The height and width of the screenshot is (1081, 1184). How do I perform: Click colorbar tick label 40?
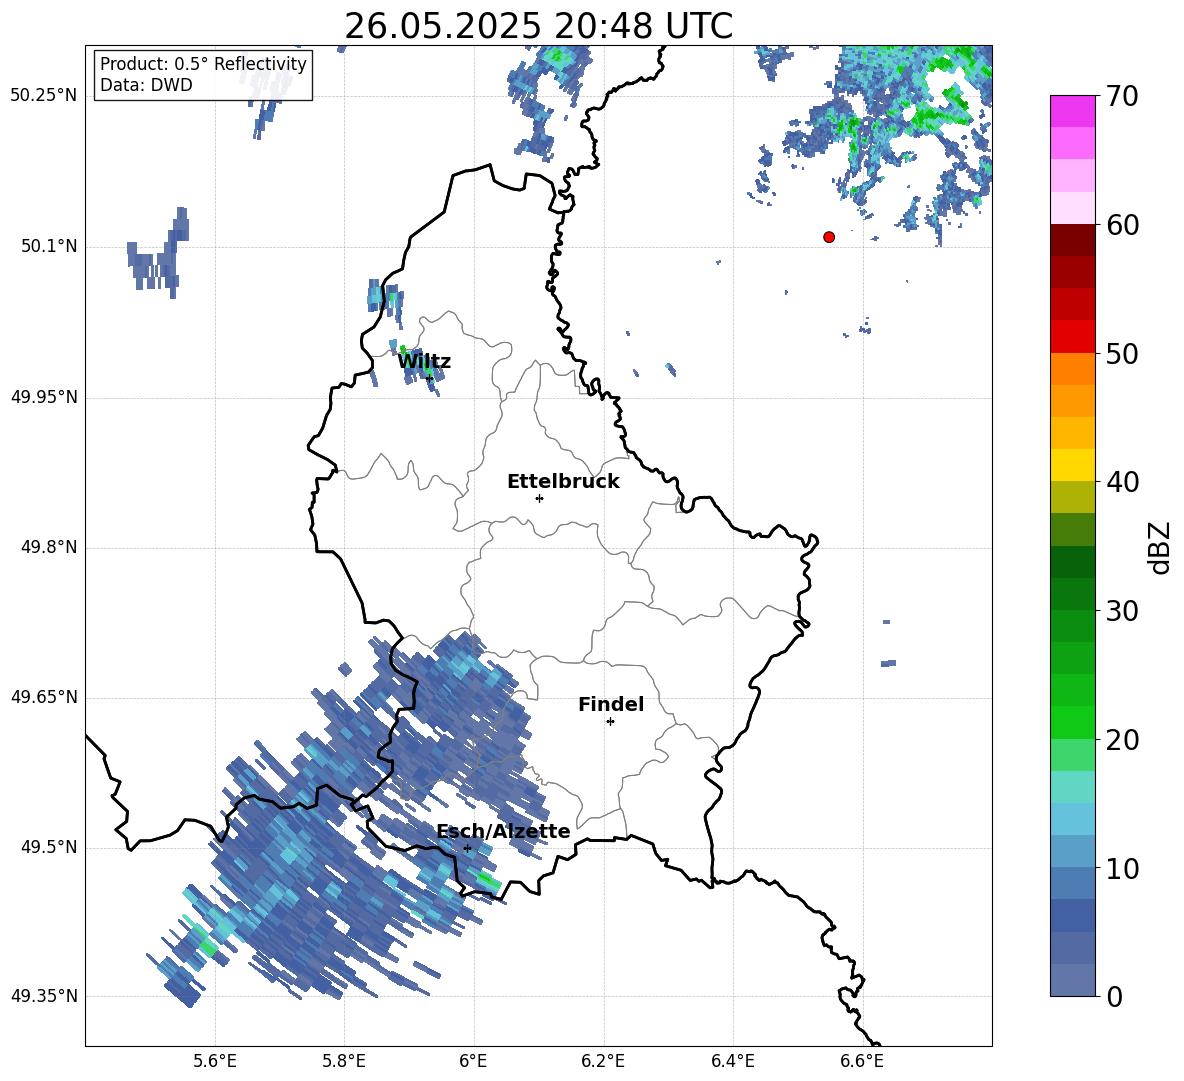pyautogui.click(x=1122, y=482)
